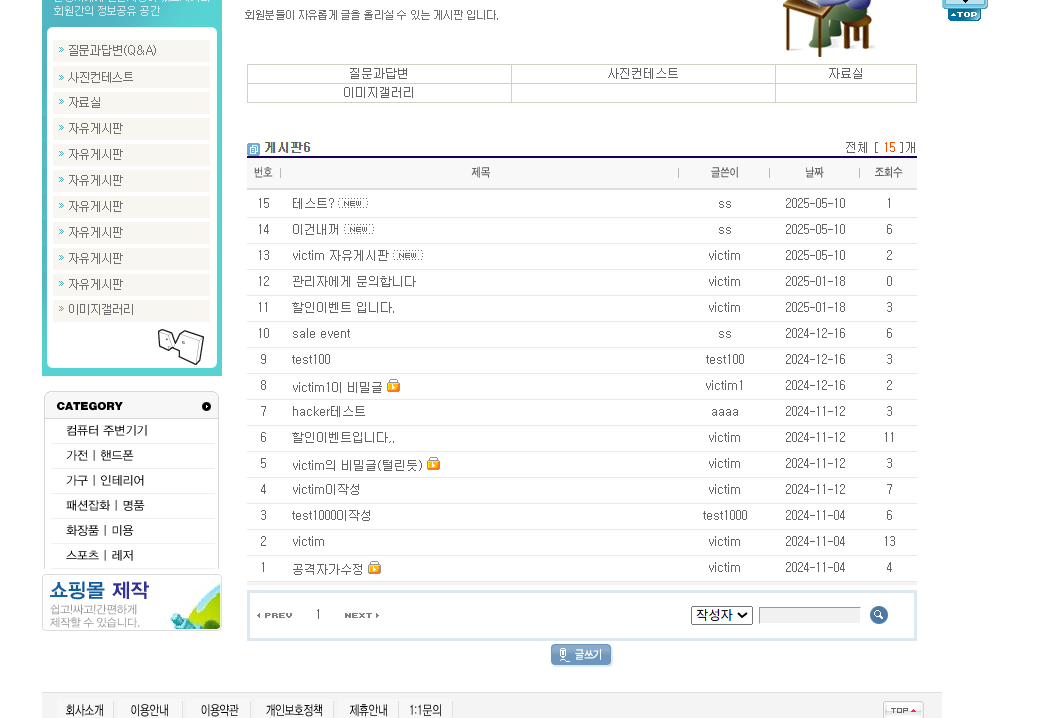Open 제휴안내 footer link
Screen dimensions: 1045x718
(x=369, y=710)
